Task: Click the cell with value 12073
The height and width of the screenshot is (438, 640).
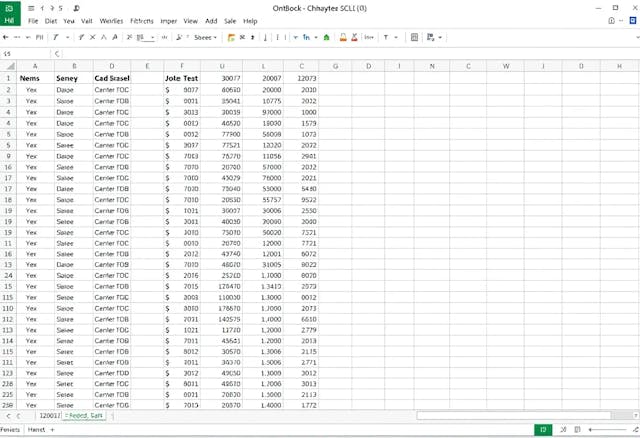Action: 301,78
